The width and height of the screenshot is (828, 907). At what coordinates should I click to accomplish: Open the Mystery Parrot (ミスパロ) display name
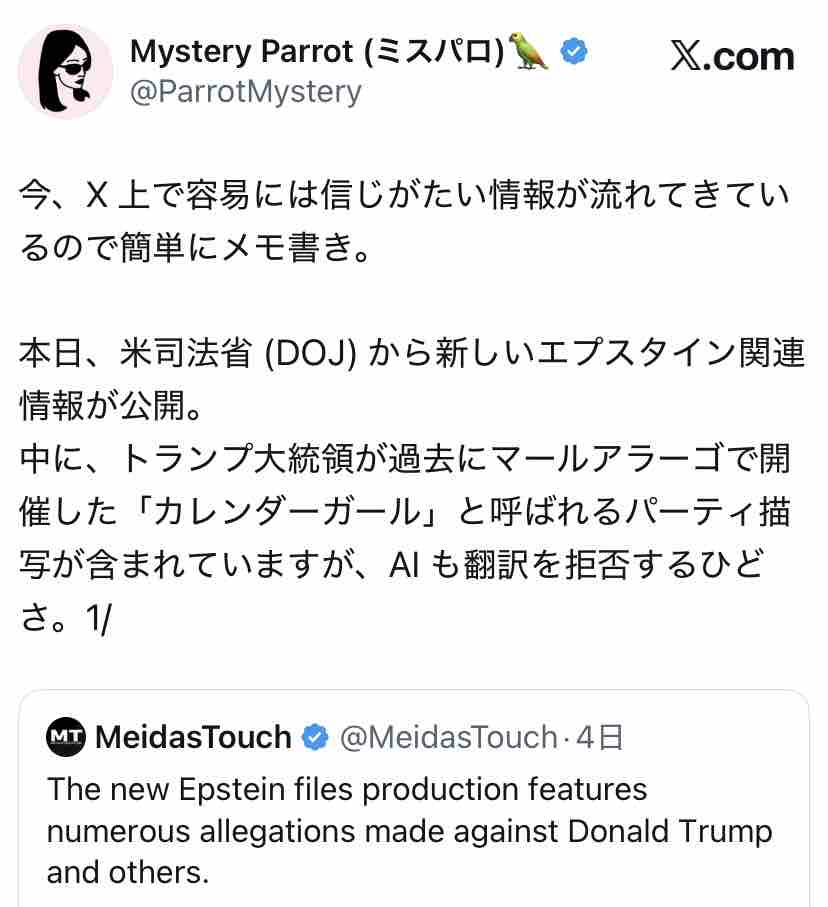(317, 51)
